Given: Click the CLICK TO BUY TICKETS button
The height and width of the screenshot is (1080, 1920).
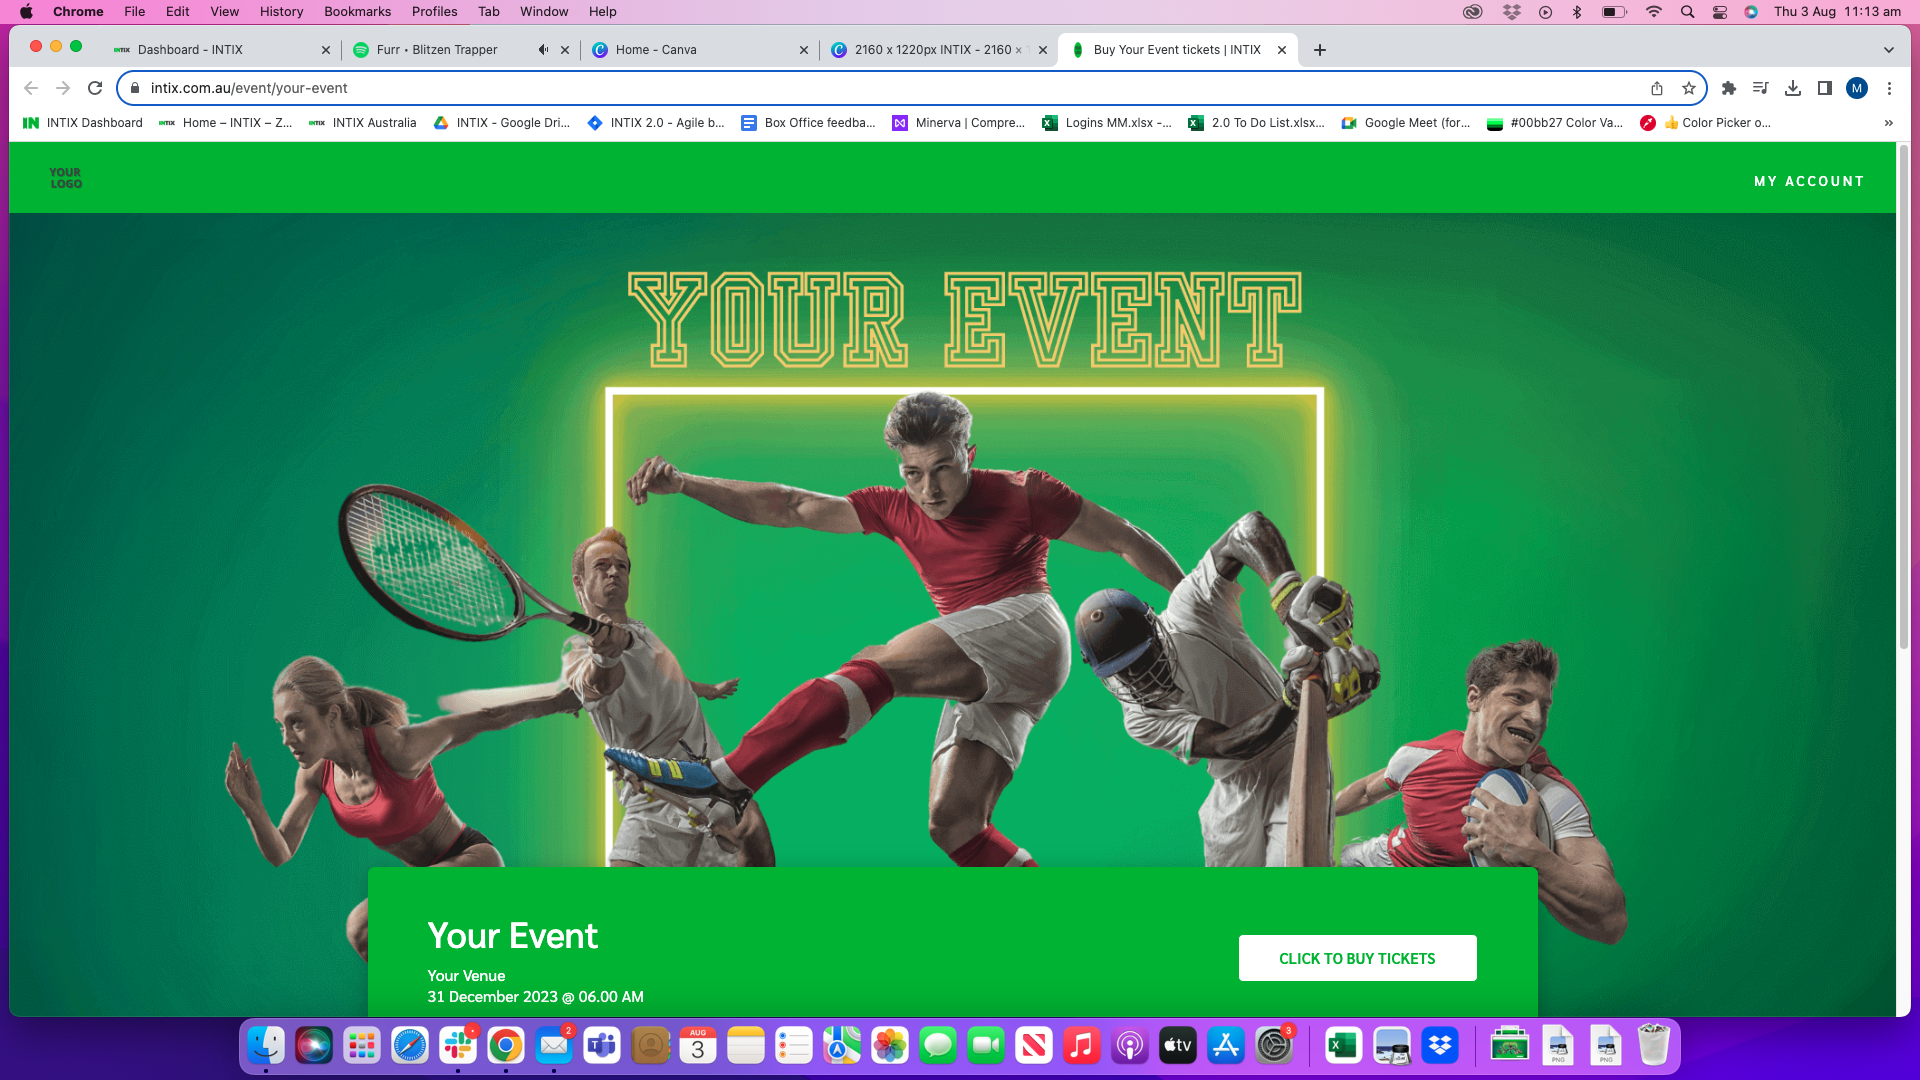Looking at the screenshot, I should click(1357, 958).
